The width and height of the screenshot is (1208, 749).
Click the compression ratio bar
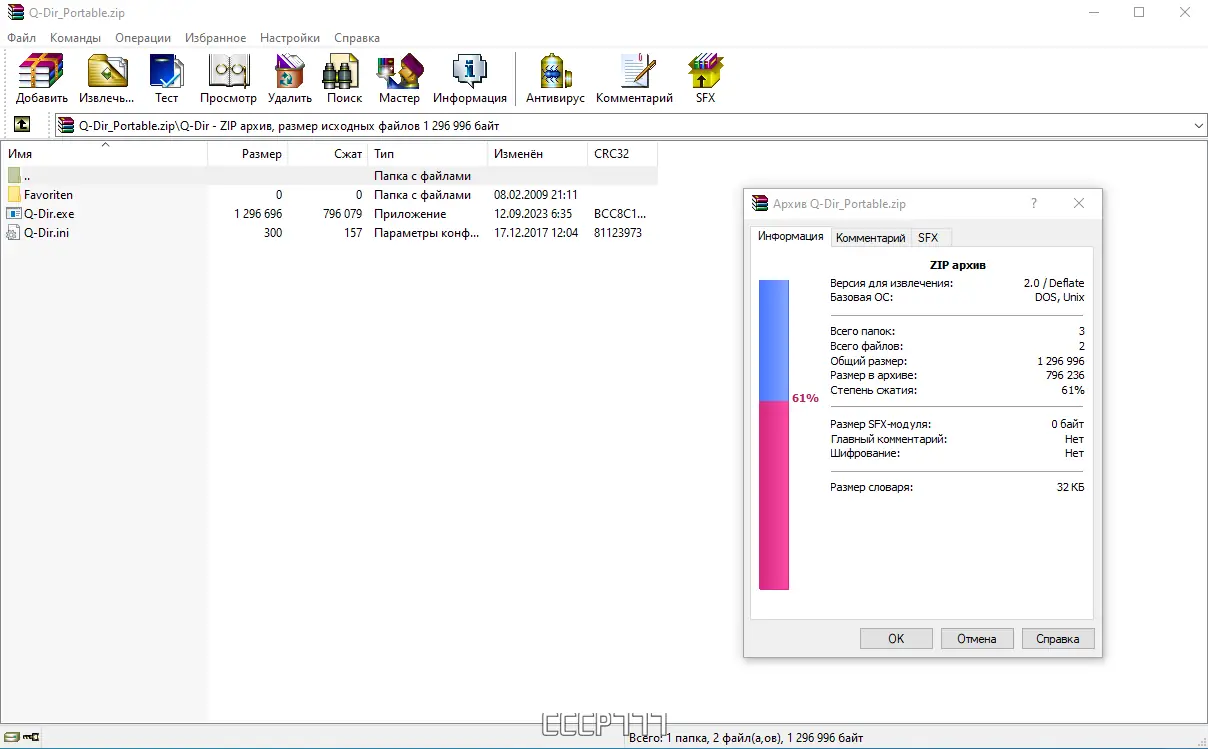coord(774,435)
